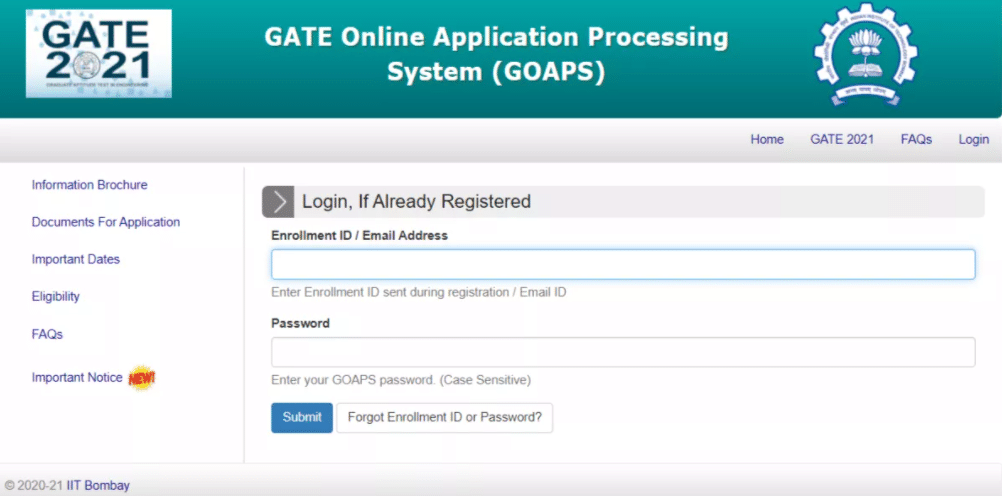Click the "© 2020-21" footer text
The image size is (1002, 496).
[x=34, y=485]
